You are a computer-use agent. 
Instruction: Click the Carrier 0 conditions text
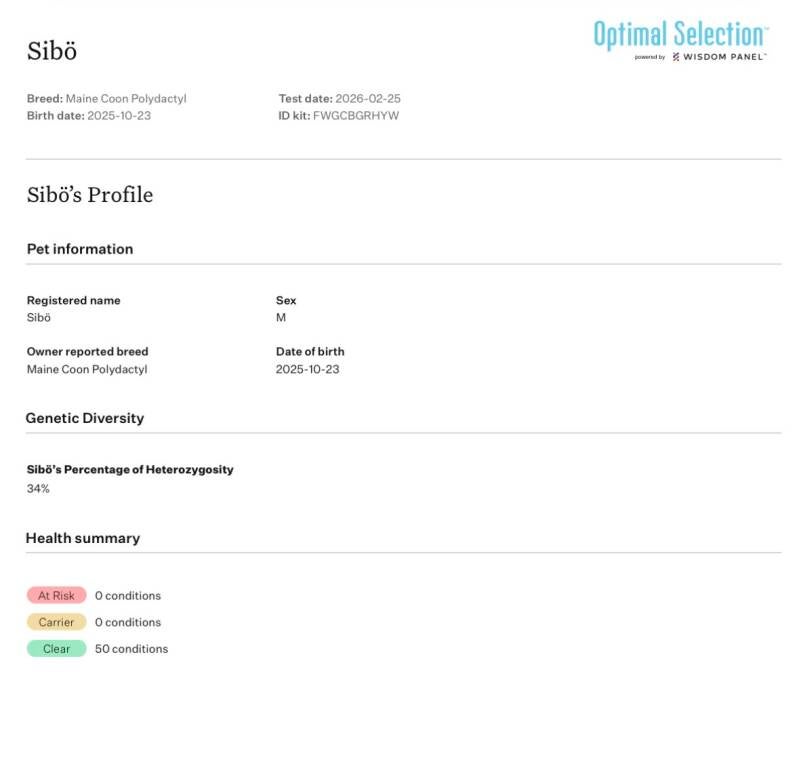click(x=128, y=622)
